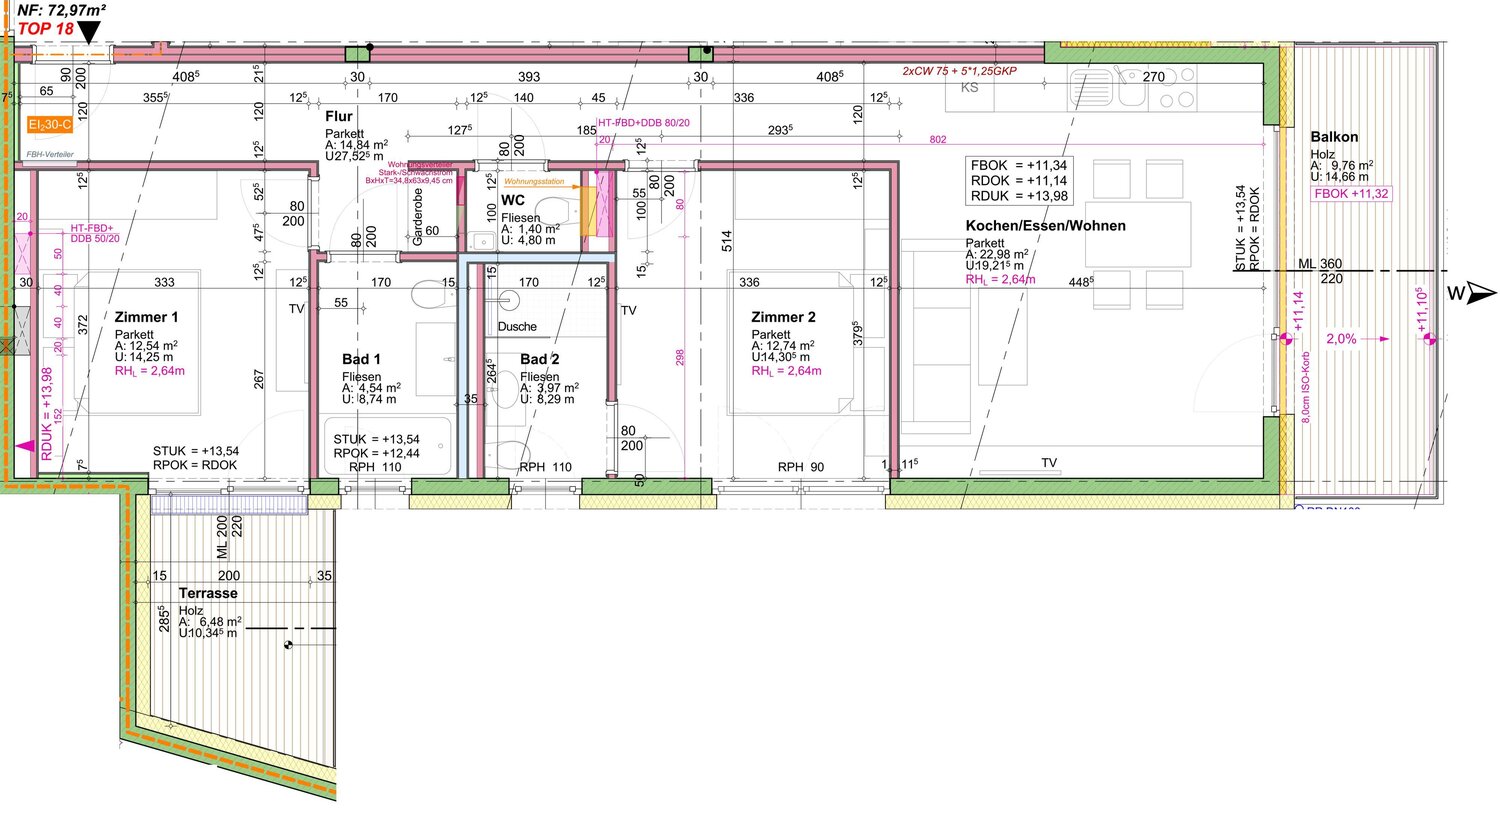
Task: Click the west direction arrow marked W
Action: (1482, 293)
